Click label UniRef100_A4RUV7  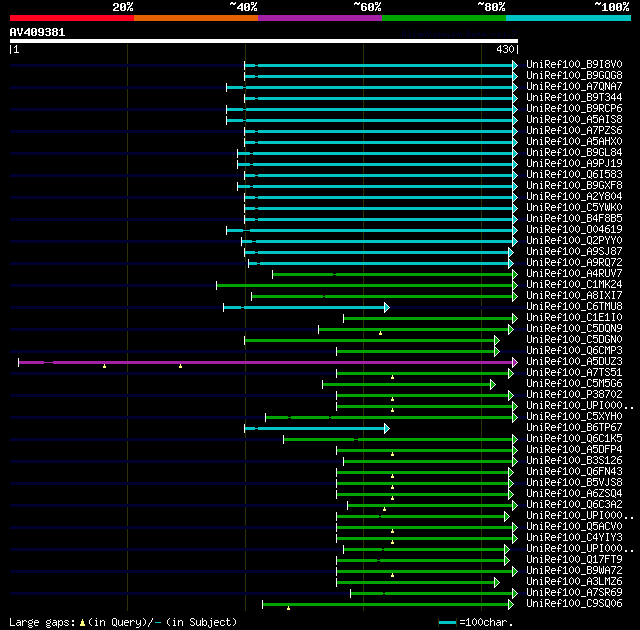click(574, 274)
